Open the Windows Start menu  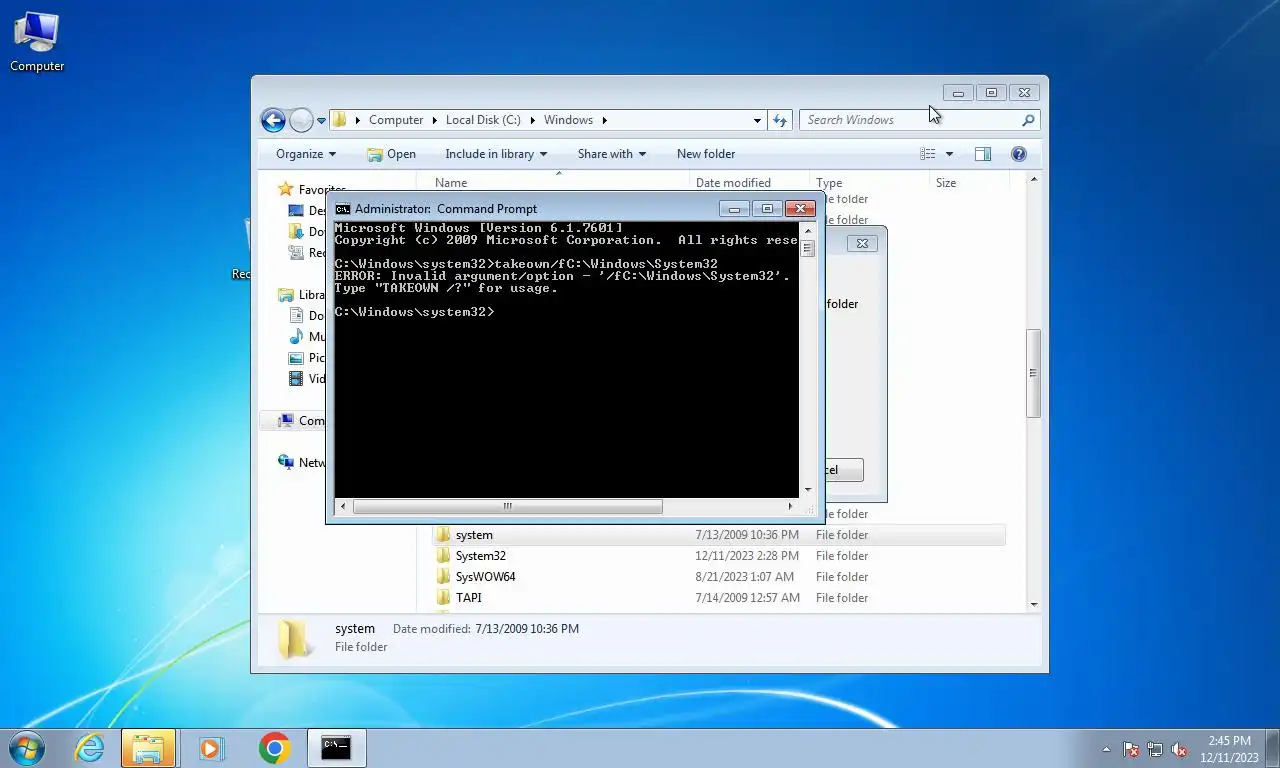[x=27, y=748]
